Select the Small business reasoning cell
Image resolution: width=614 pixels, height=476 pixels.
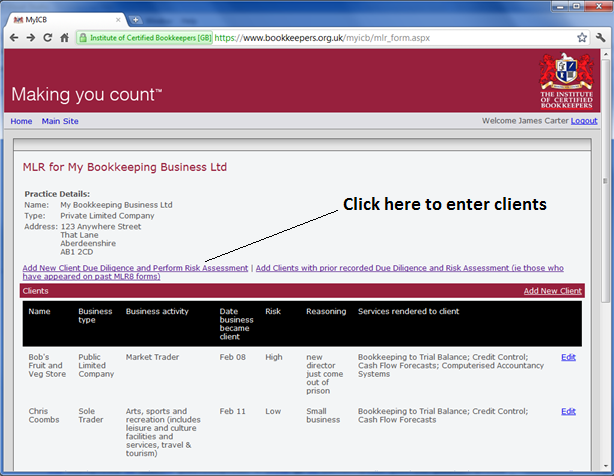click(x=323, y=415)
